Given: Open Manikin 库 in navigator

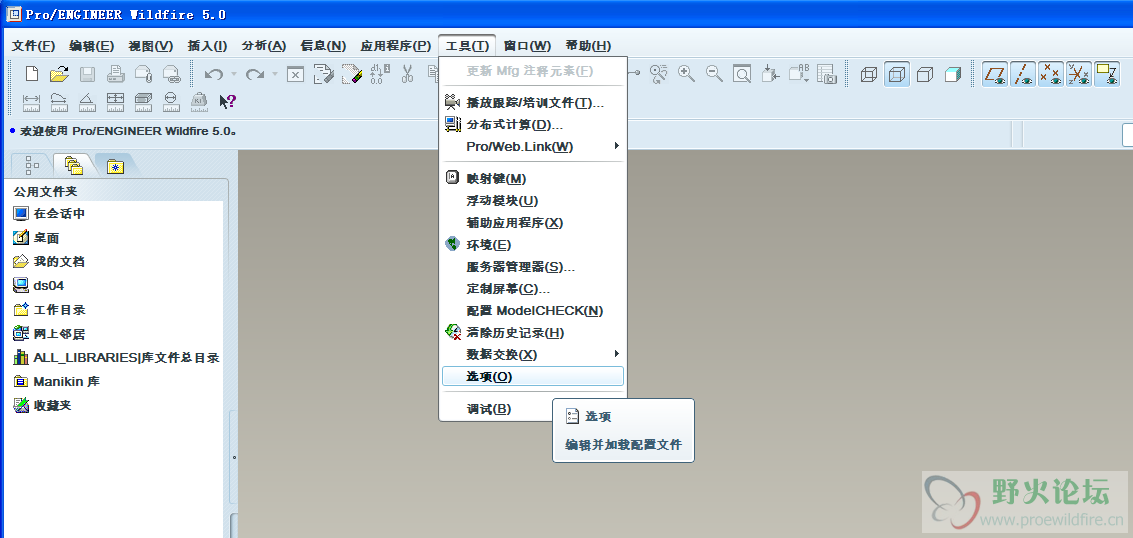Looking at the screenshot, I should click(56, 381).
